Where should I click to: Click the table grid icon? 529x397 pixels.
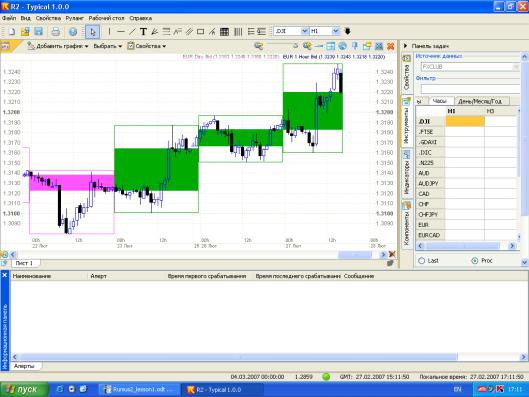[224, 32]
